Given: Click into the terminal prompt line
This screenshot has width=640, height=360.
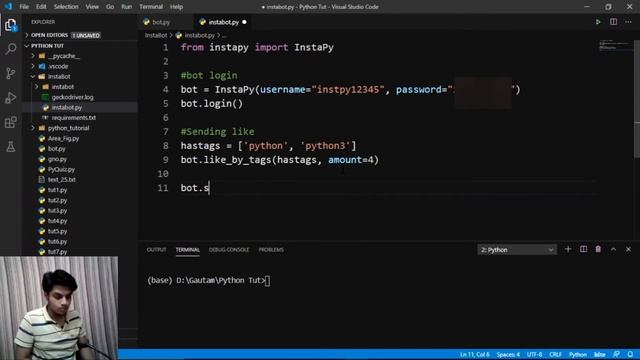Looking at the screenshot, I should coord(209,280).
